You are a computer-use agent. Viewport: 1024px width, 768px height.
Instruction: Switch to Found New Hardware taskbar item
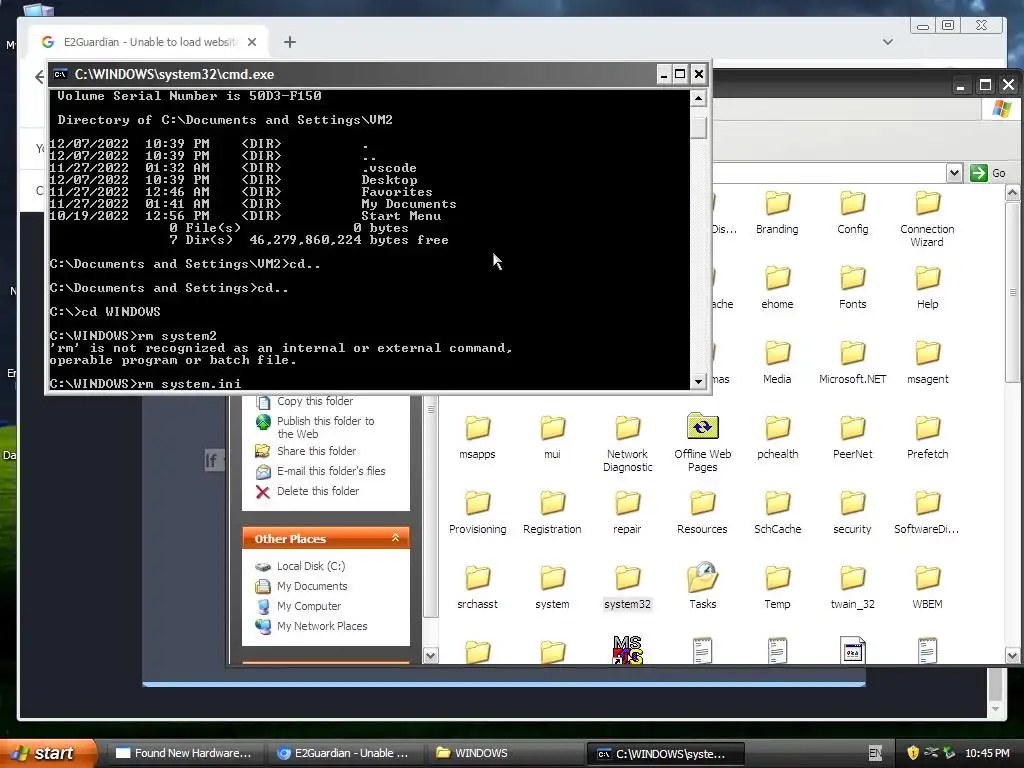[x=184, y=753]
